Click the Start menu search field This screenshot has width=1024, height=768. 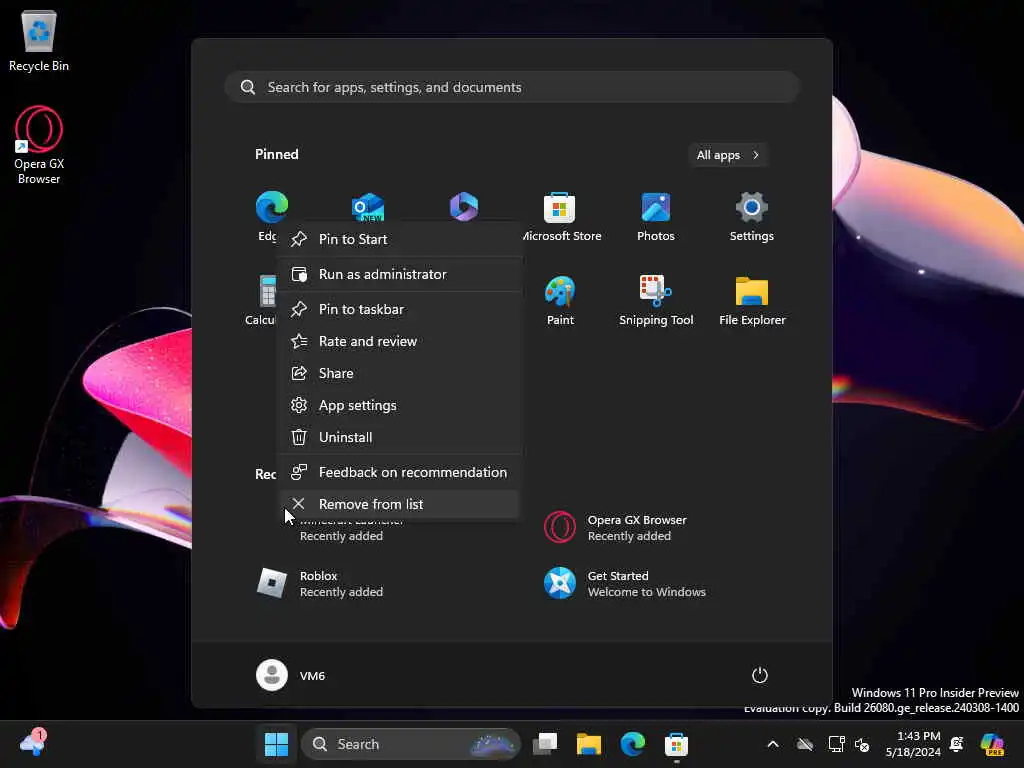pos(512,87)
